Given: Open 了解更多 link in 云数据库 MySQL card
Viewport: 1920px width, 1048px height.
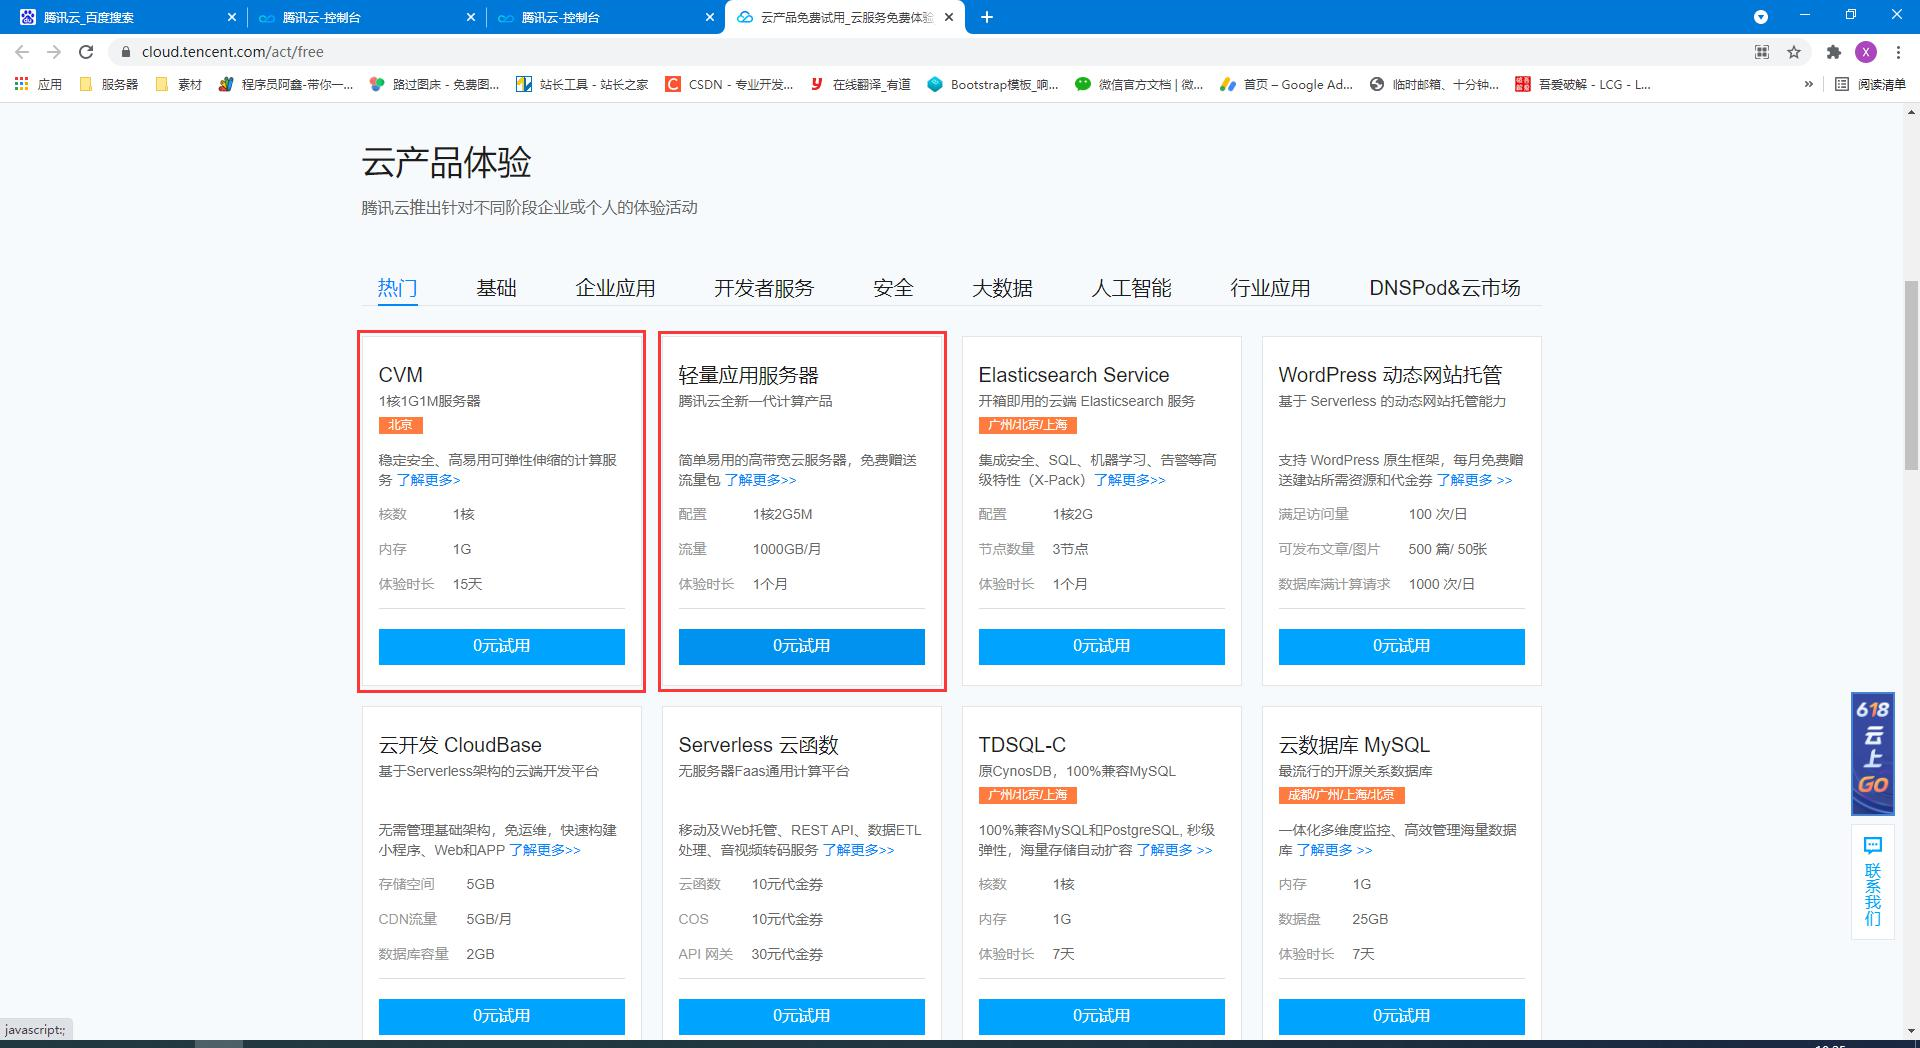Looking at the screenshot, I should point(1335,850).
